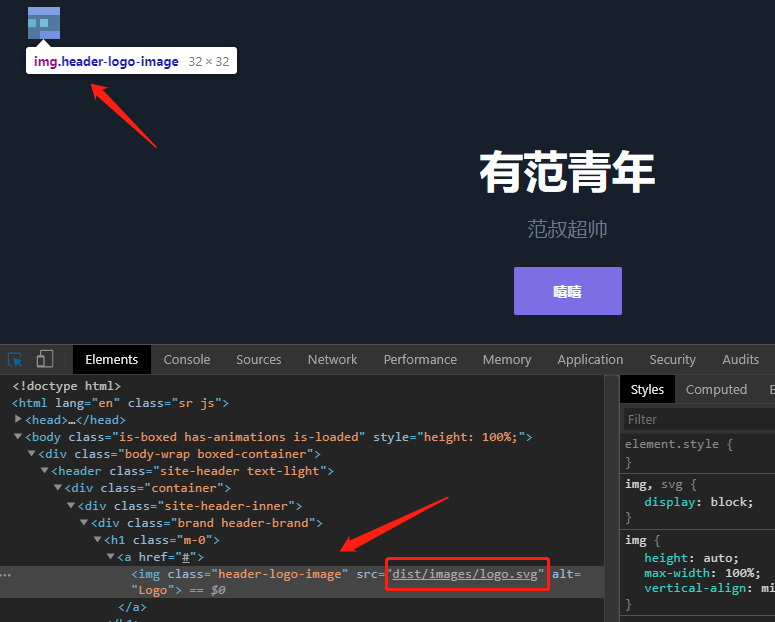Select the doctype html line
The image size is (775, 622).
(67, 386)
